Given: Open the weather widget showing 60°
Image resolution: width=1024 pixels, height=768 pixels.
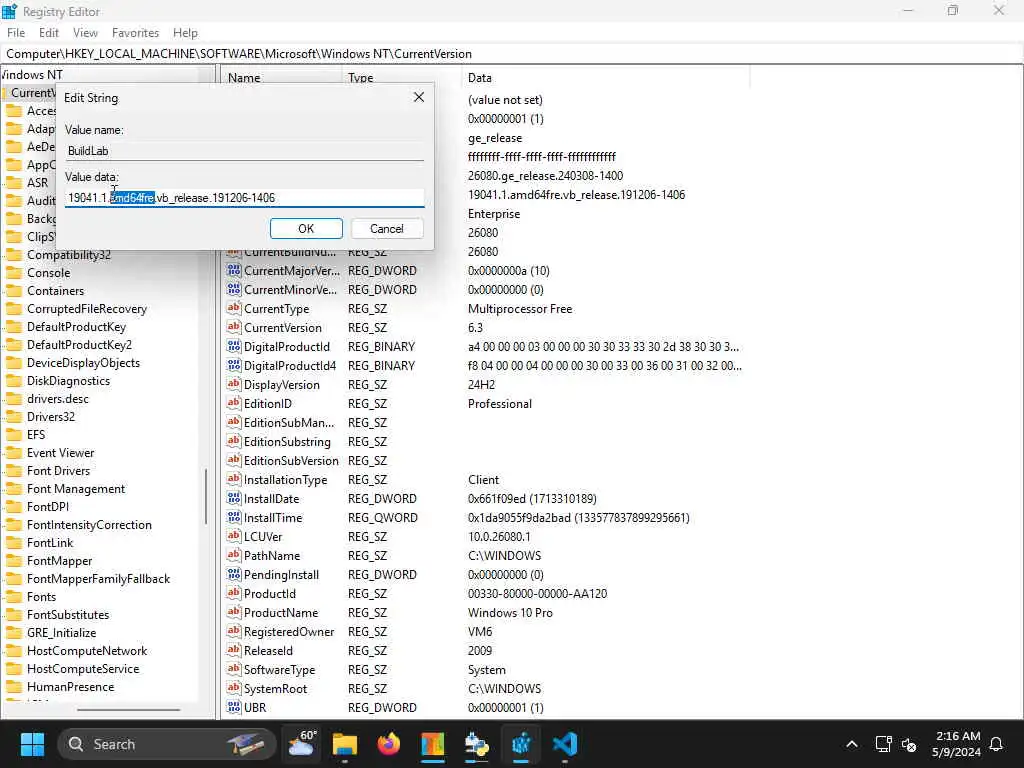Looking at the screenshot, I should tap(302, 744).
